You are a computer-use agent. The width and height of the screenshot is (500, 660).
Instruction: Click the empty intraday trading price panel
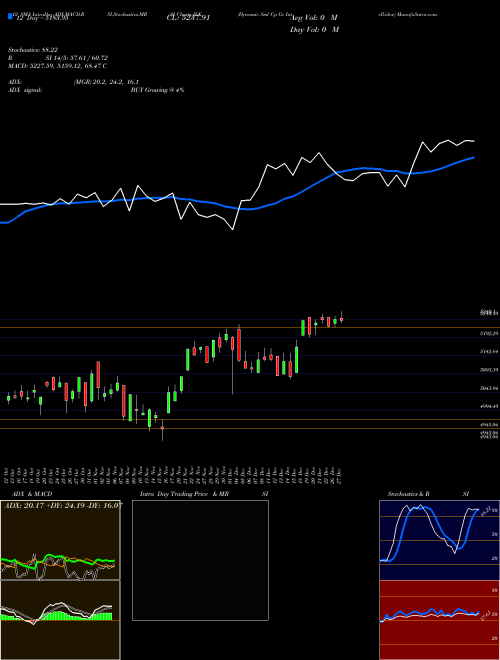point(200,560)
